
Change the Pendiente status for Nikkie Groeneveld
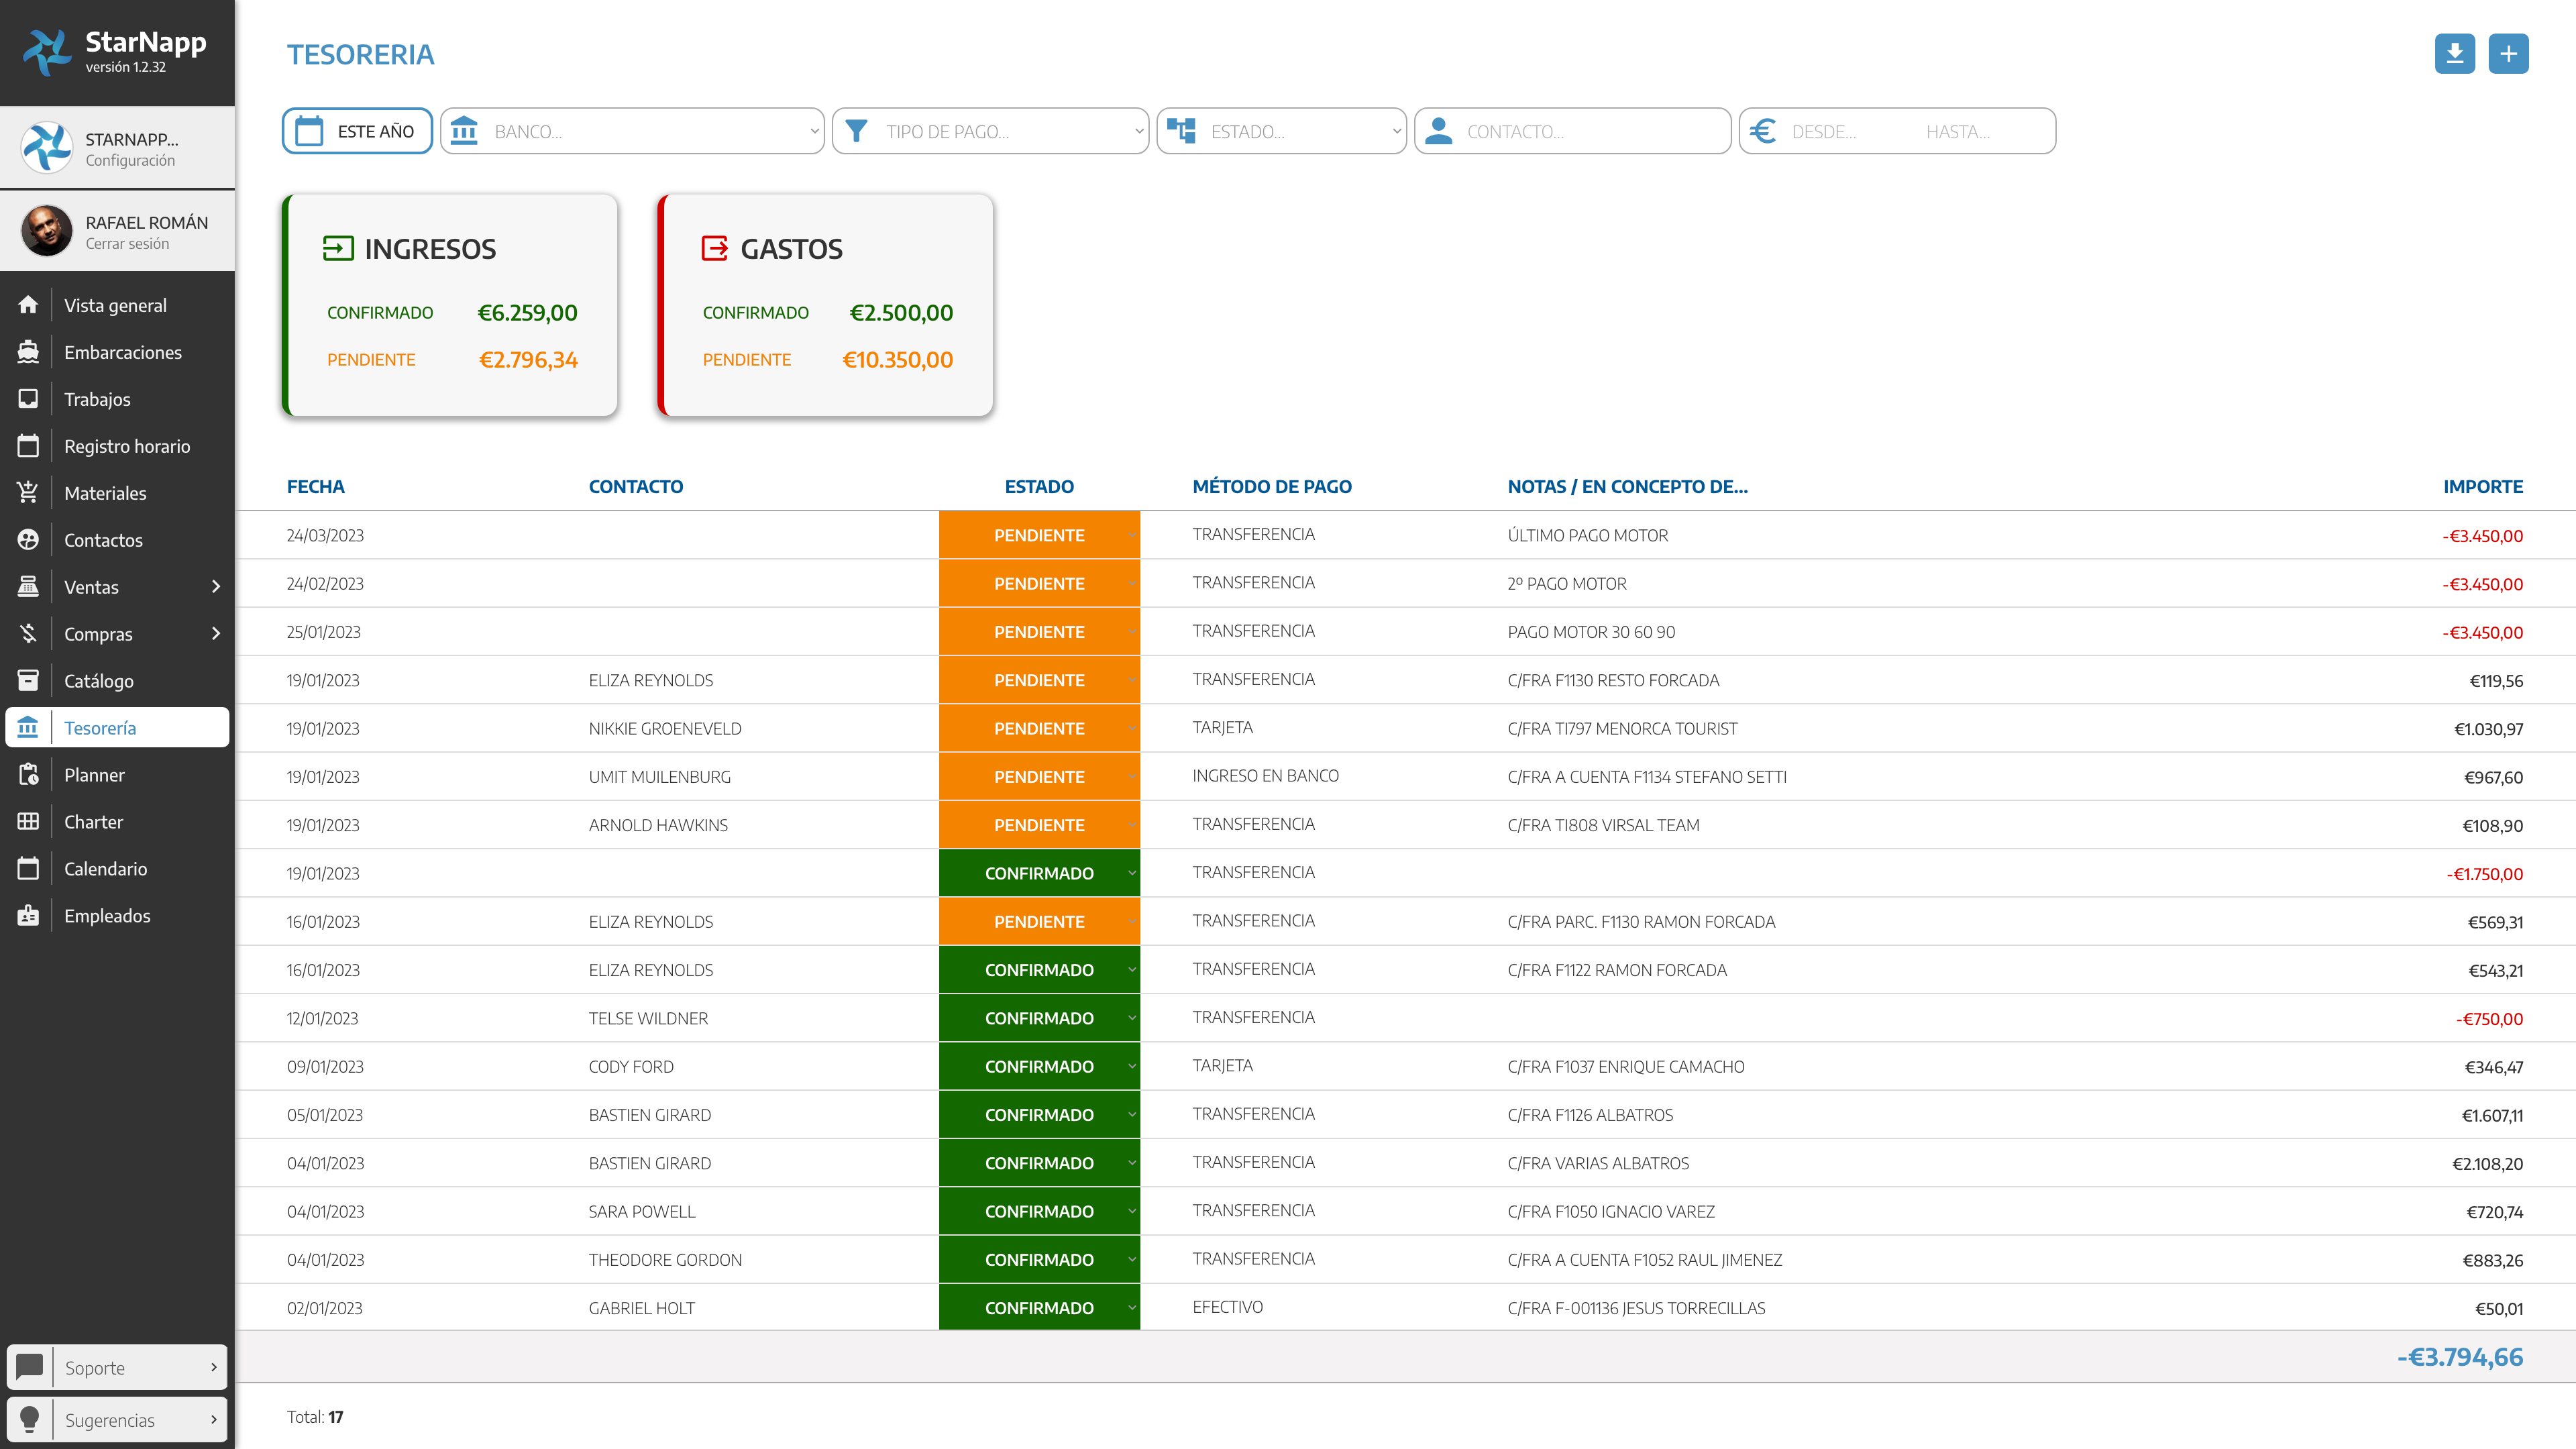pyautogui.click(x=1039, y=729)
